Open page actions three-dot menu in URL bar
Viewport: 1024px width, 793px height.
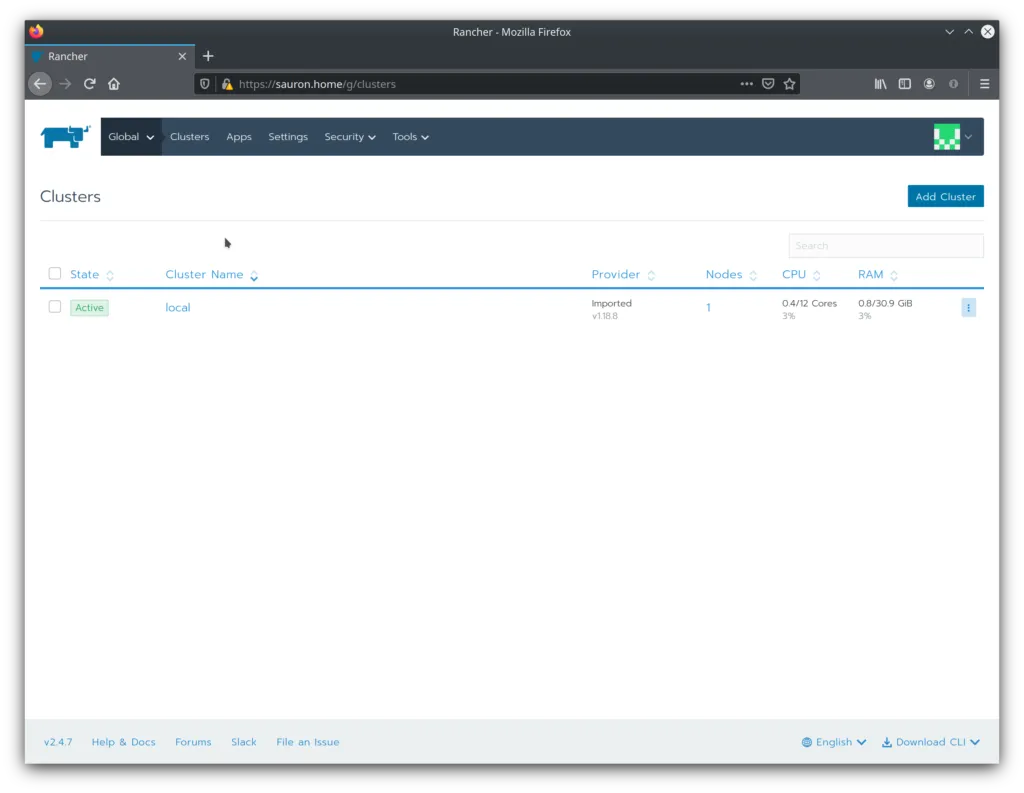click(x=746, y=84)
